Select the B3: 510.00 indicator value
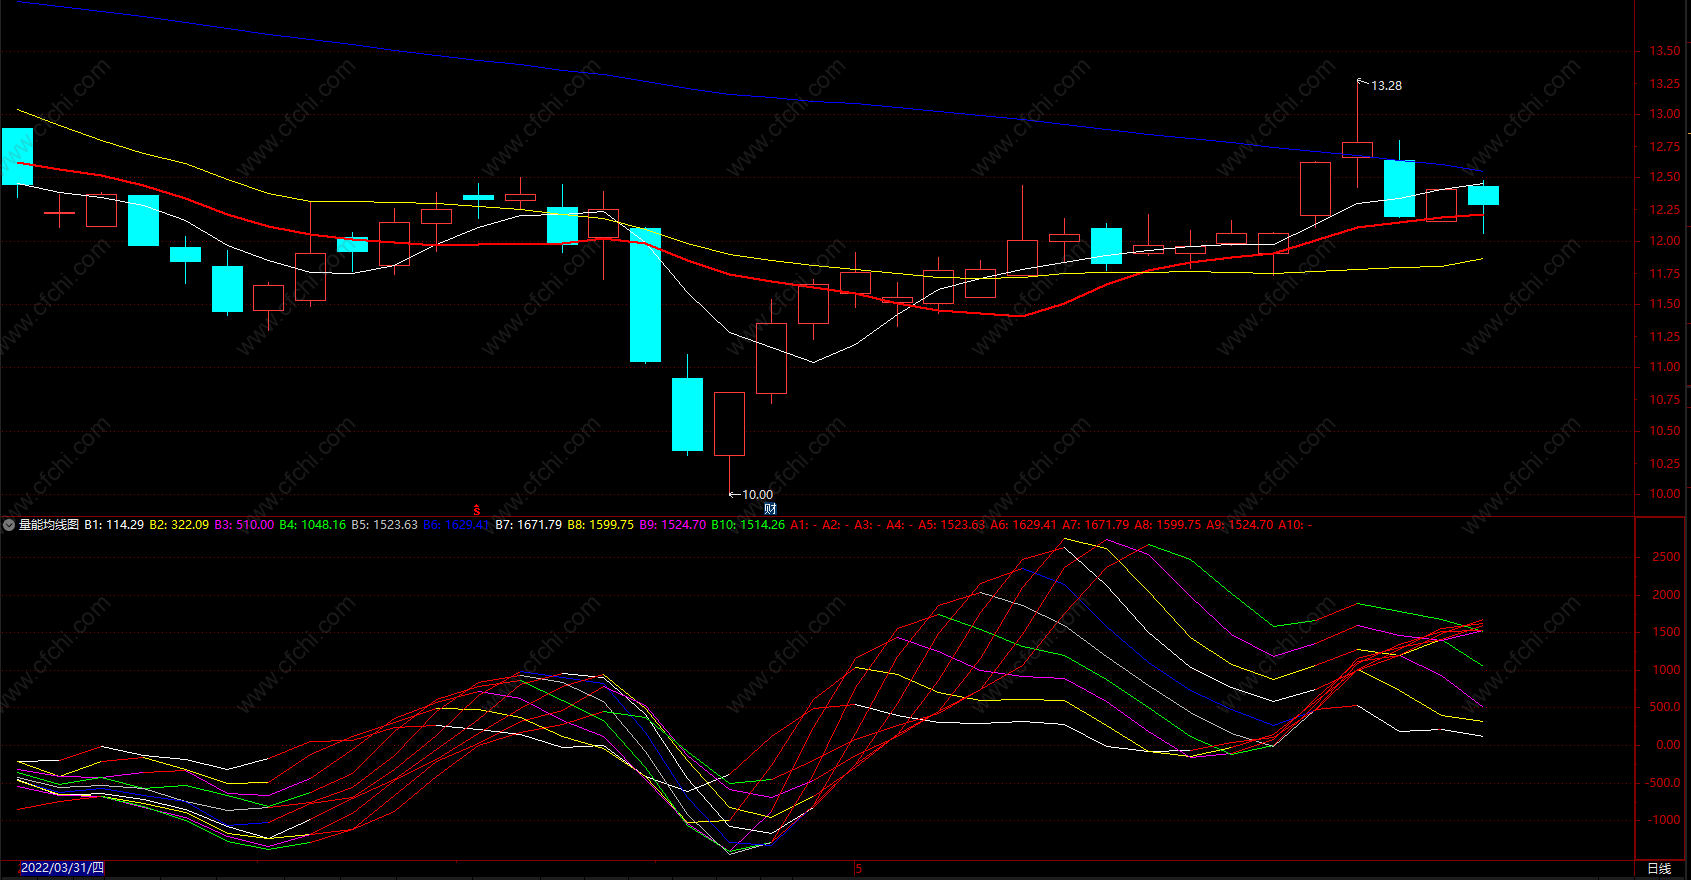1691x880 pixels. (x=244, y=525)
